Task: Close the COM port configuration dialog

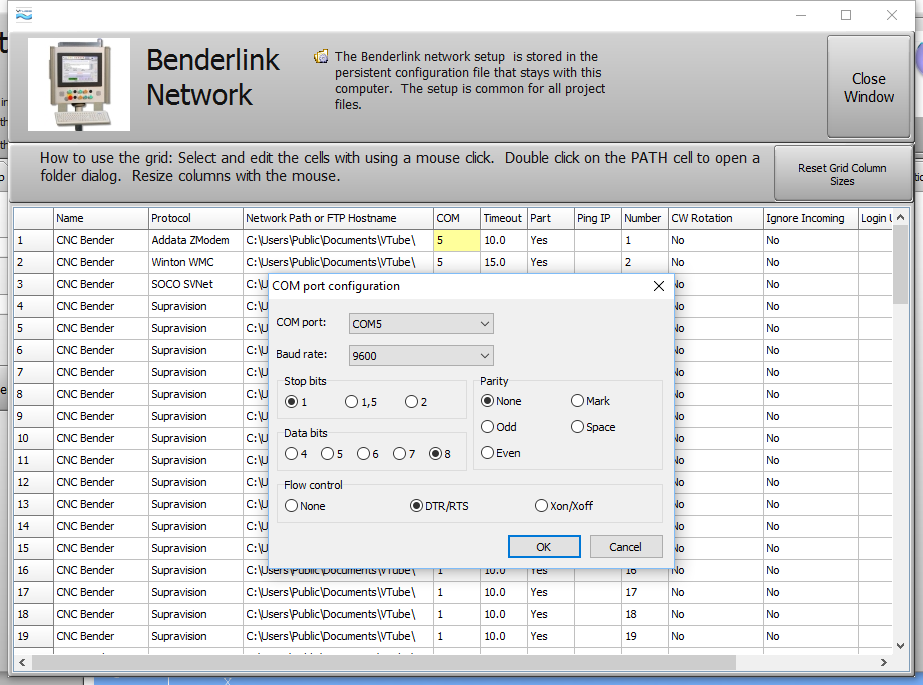Action: point(658,286)
